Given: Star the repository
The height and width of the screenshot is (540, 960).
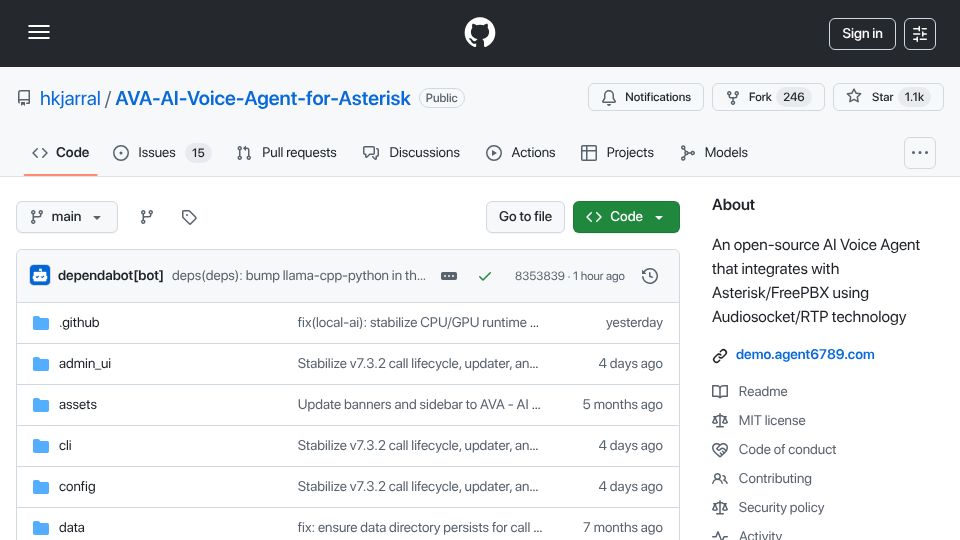Looking at the screenshot, I should [x=888, y=97].
